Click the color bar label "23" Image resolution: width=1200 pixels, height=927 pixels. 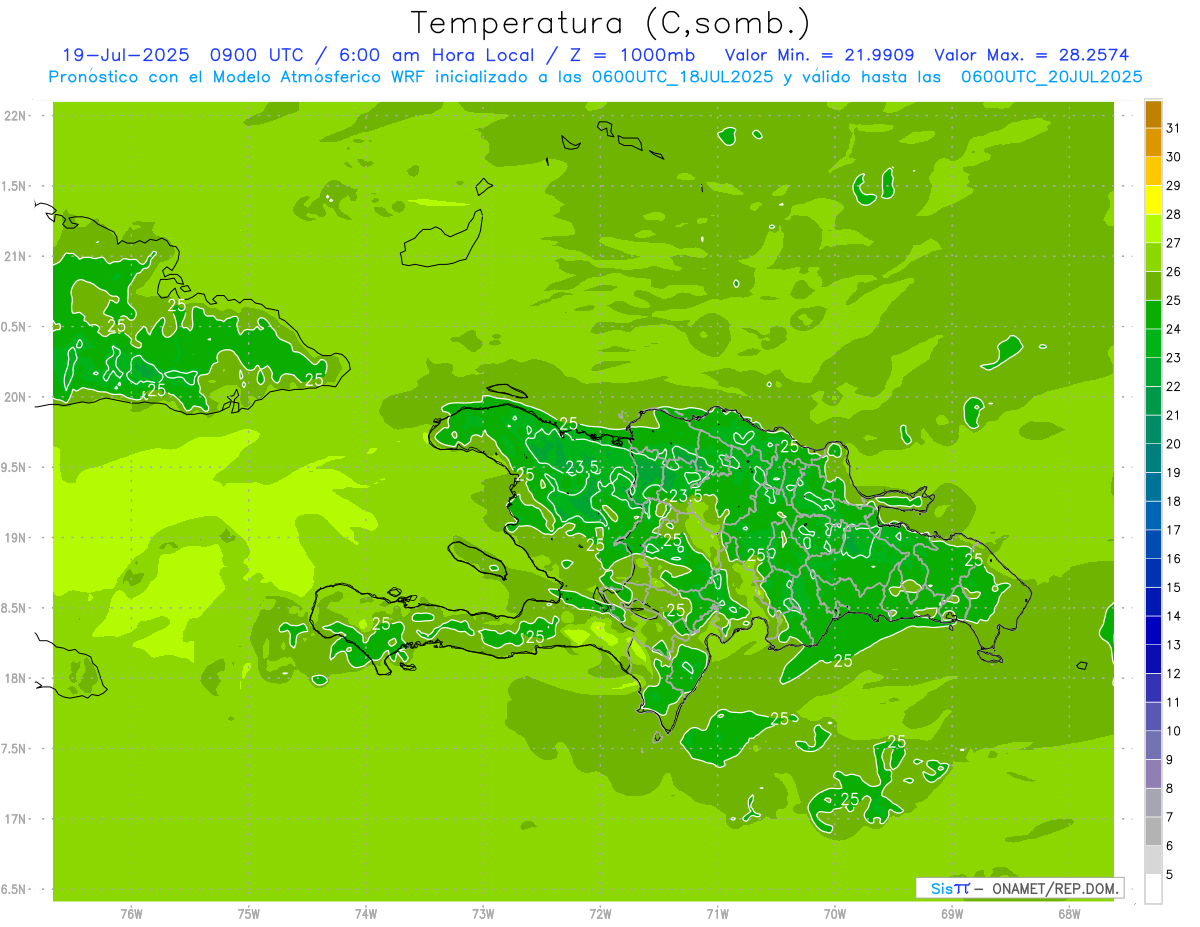pos(1174,358)
